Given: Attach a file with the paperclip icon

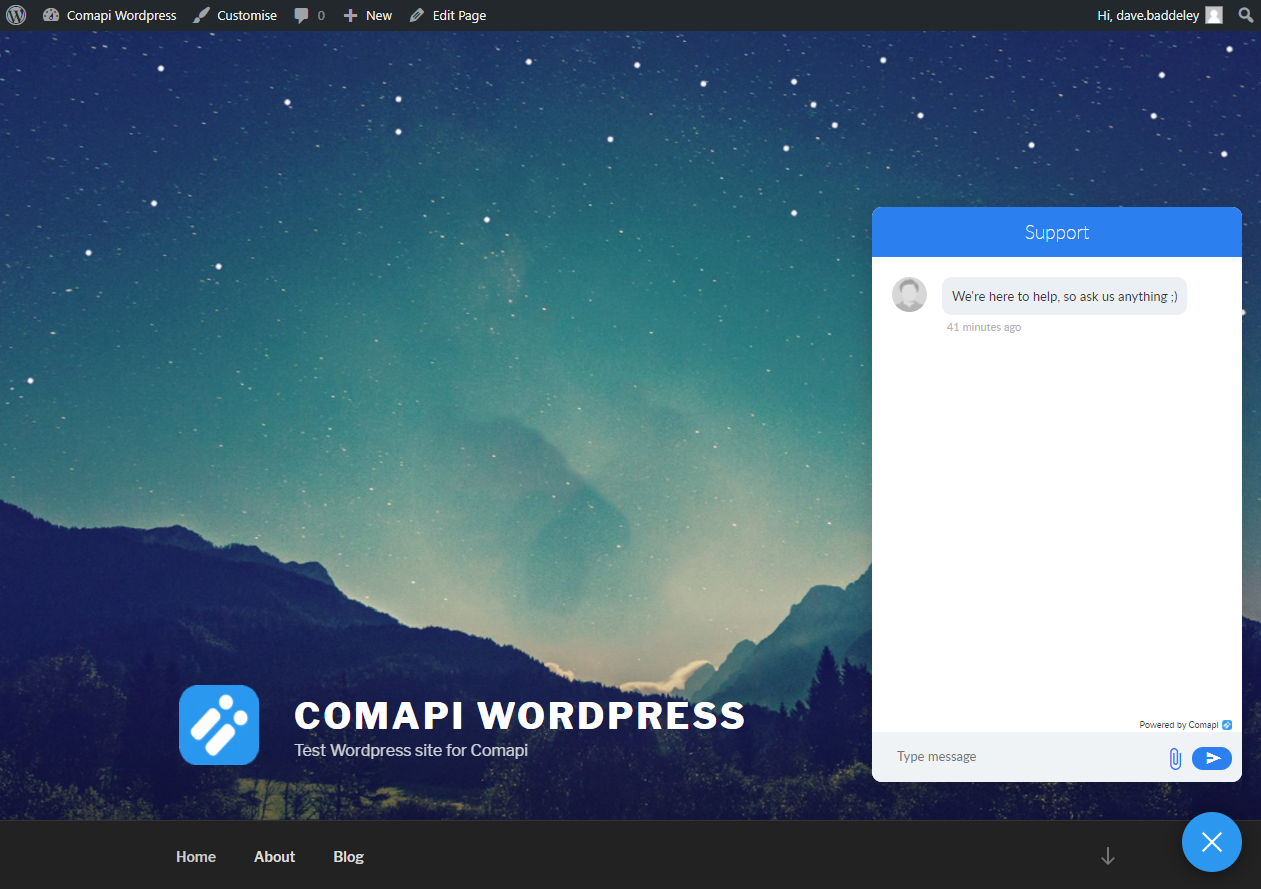Looking at the screenshot, I should 1175,758.
